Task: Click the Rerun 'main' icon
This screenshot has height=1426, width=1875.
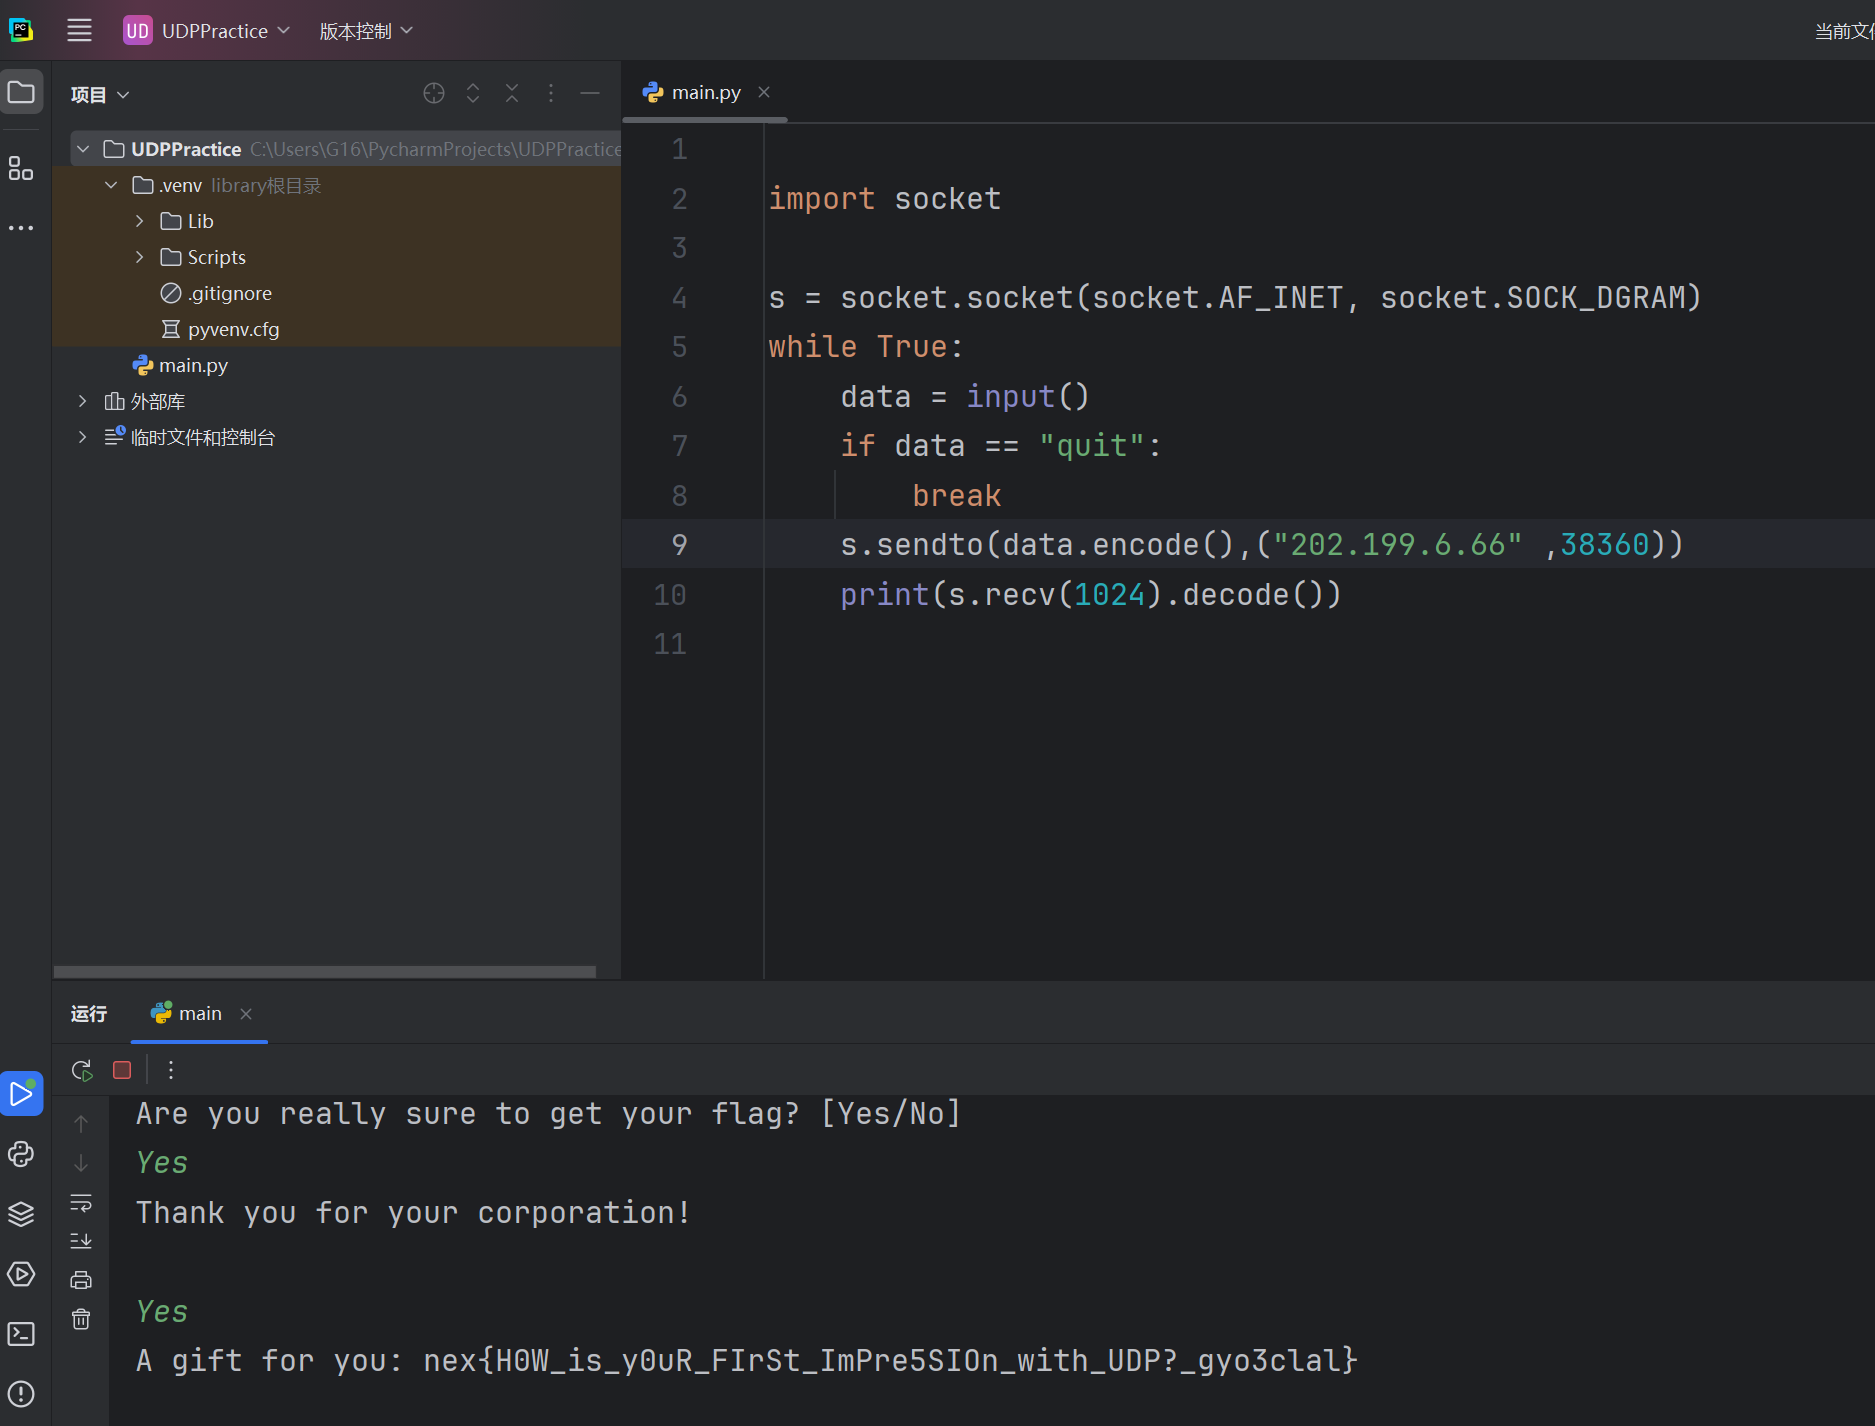Action: click(x=82, y=1070)
